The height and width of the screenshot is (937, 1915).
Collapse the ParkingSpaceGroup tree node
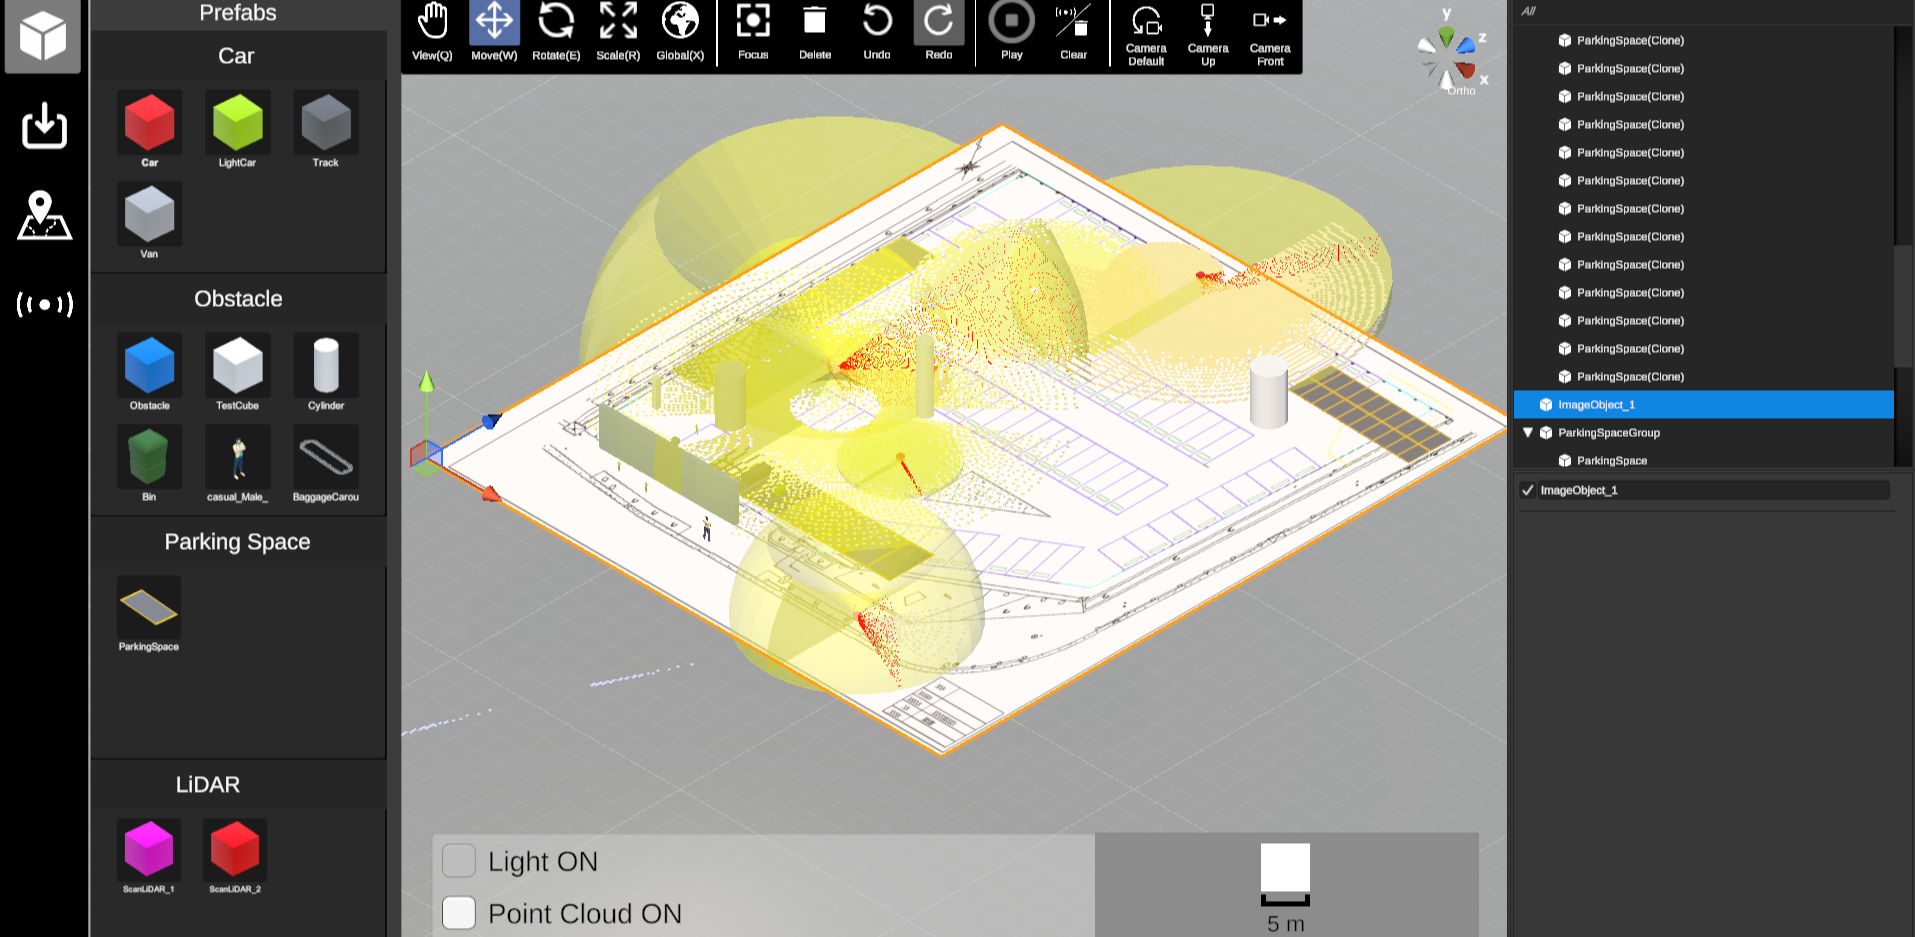click(x=1528, y=432)
